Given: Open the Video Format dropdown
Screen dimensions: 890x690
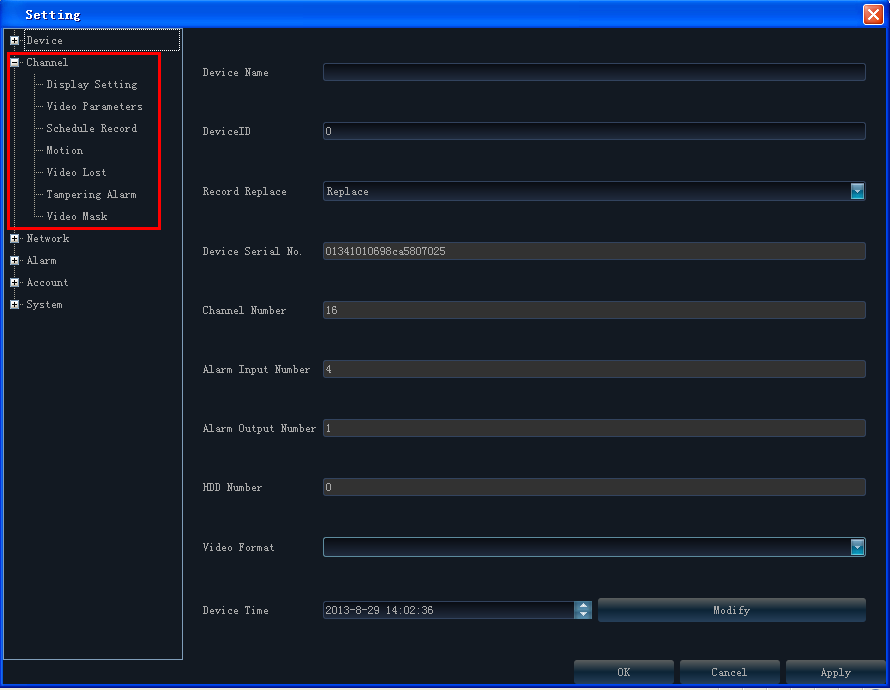Looking at the screenshot, I should tap(857, 547).
